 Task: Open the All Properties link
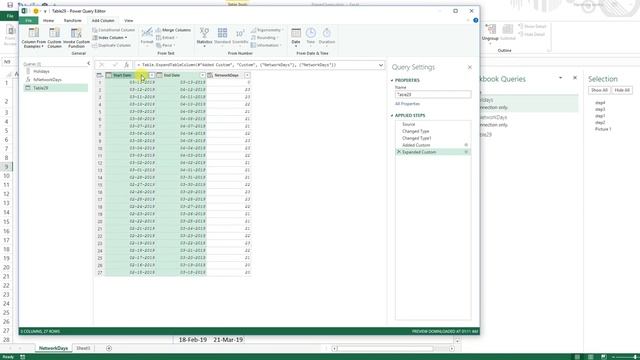tap(407, 104)
